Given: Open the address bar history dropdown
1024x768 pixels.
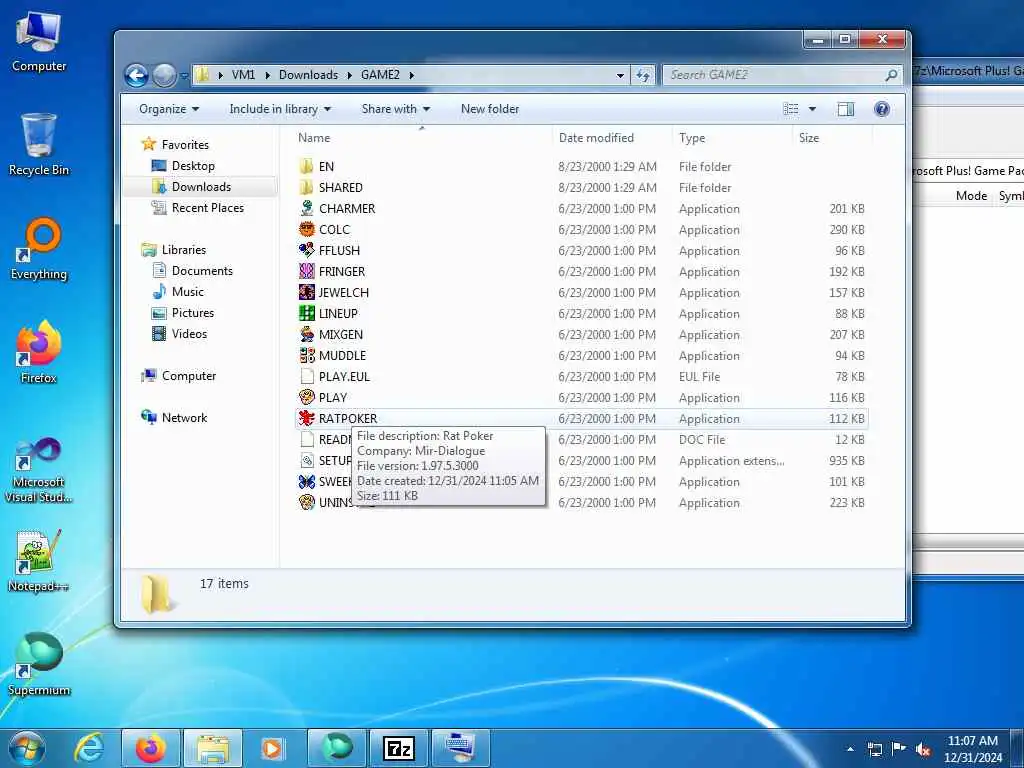Looking at the screenshot, I should tap(620, 75).
